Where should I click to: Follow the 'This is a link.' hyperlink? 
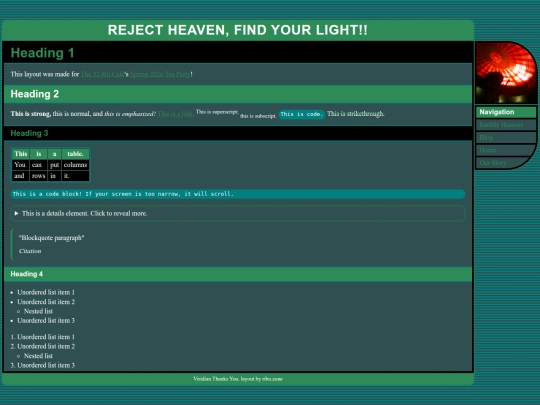click(x=176, y=114)
